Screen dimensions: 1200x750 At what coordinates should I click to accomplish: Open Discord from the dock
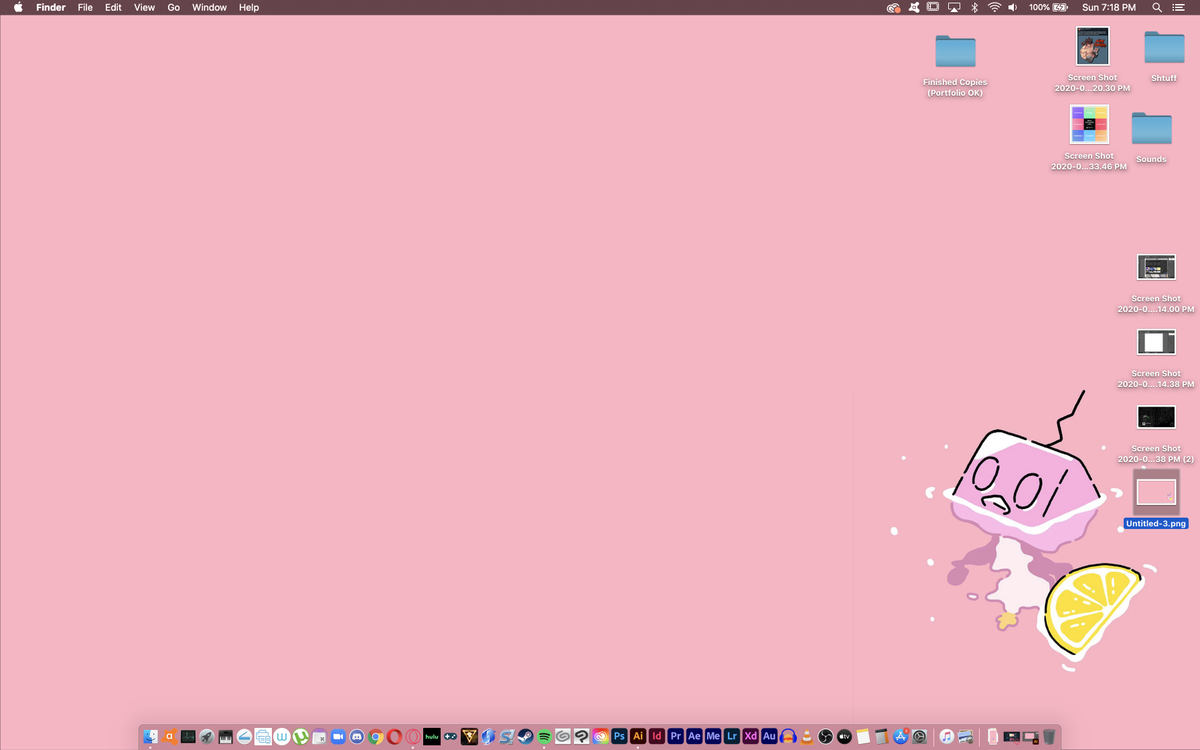coord(357,737)
